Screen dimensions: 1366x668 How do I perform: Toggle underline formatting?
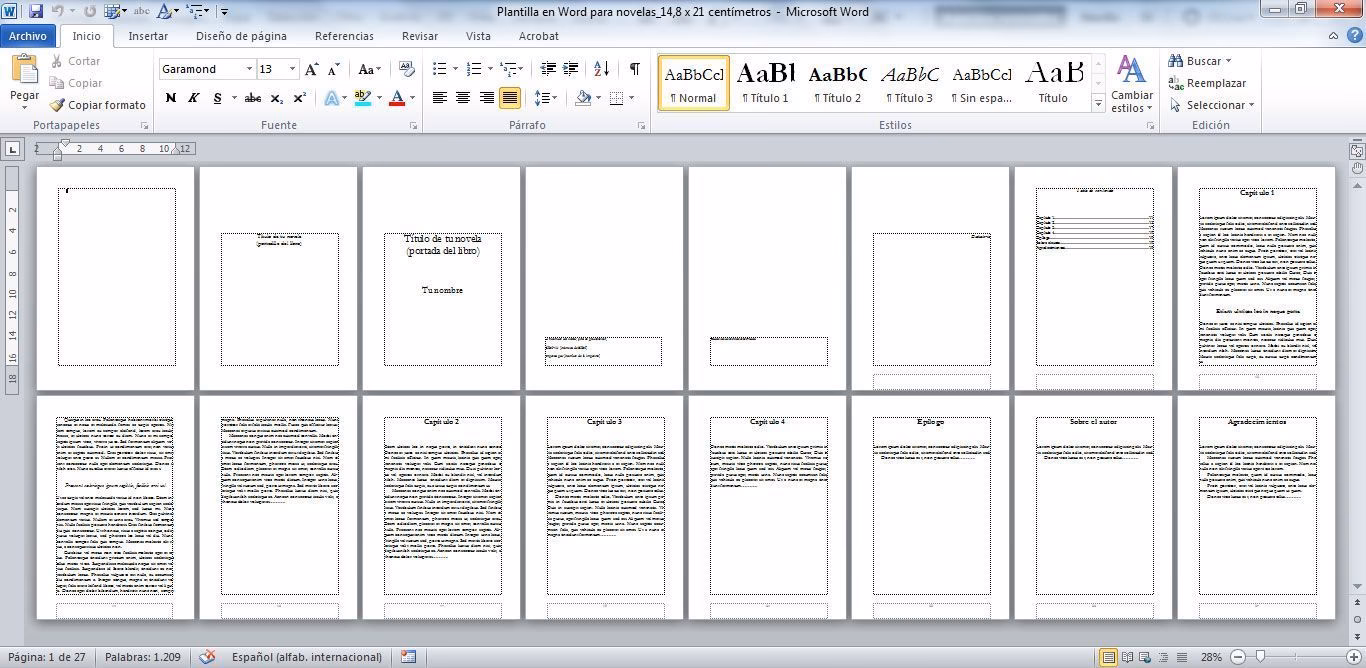[216, 97]
